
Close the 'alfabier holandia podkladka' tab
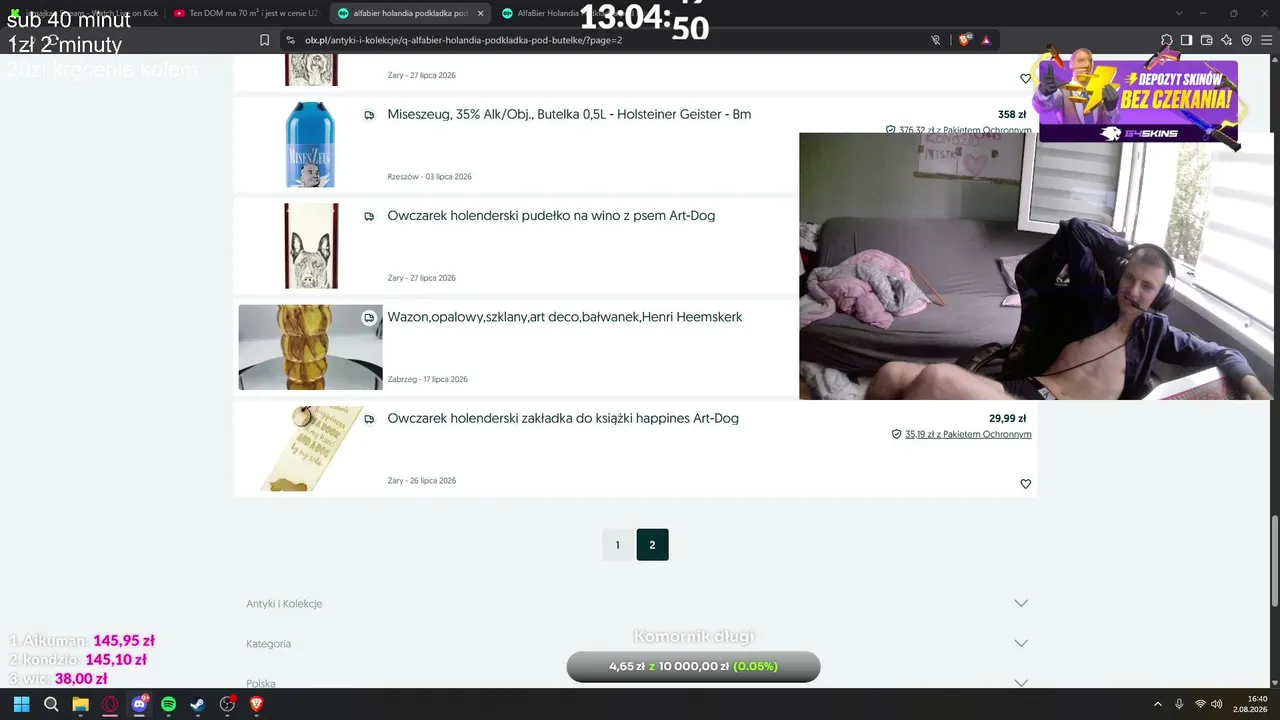pyautogui.click(x=480, y=13)
